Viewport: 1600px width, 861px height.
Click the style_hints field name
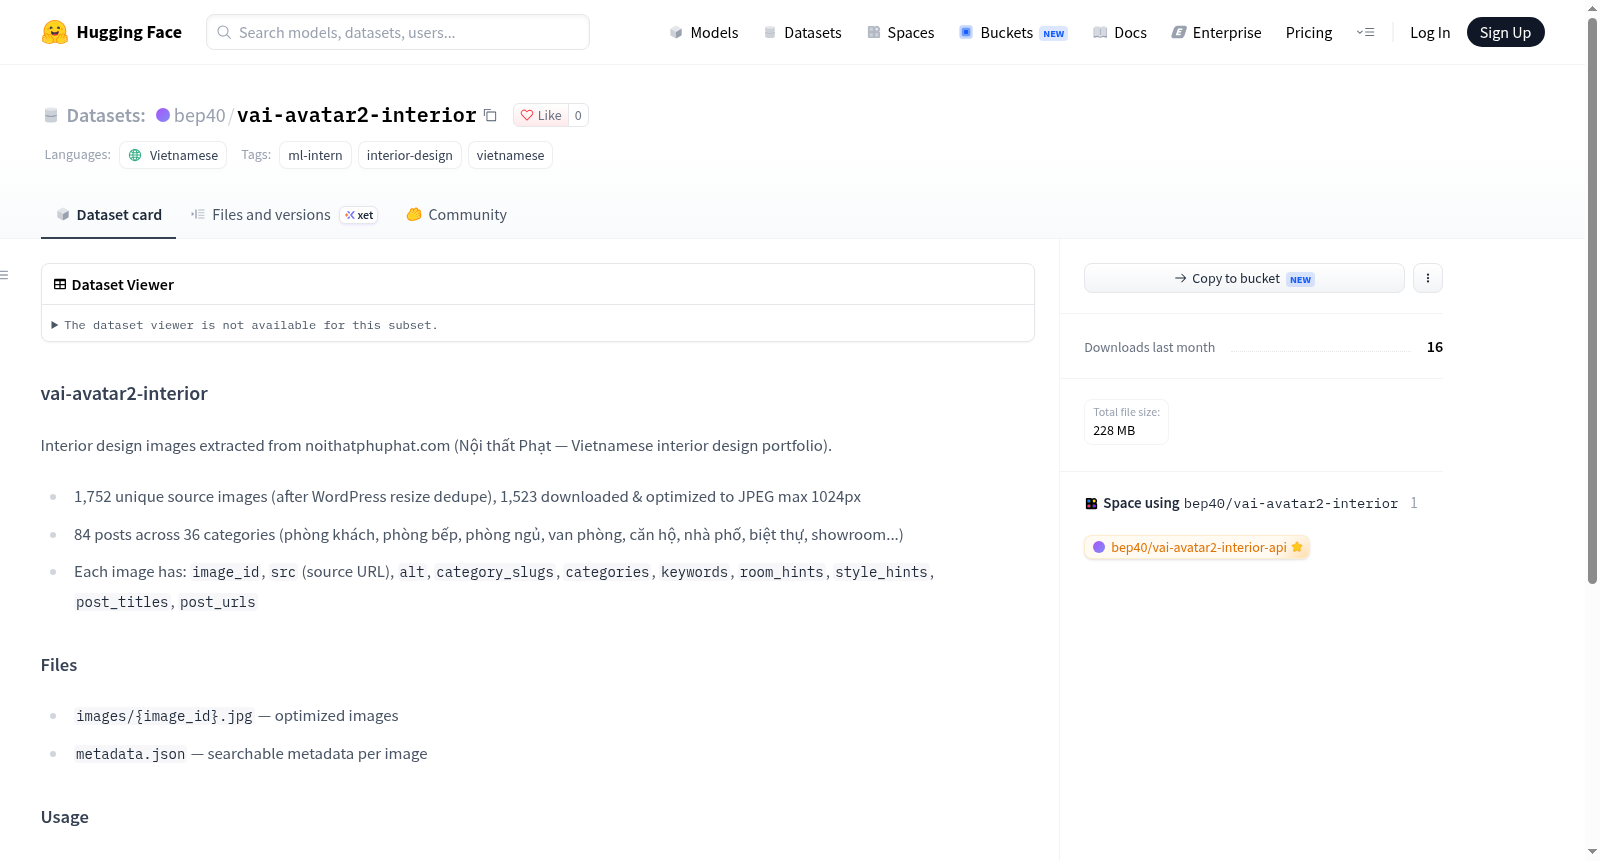[881, 572]
